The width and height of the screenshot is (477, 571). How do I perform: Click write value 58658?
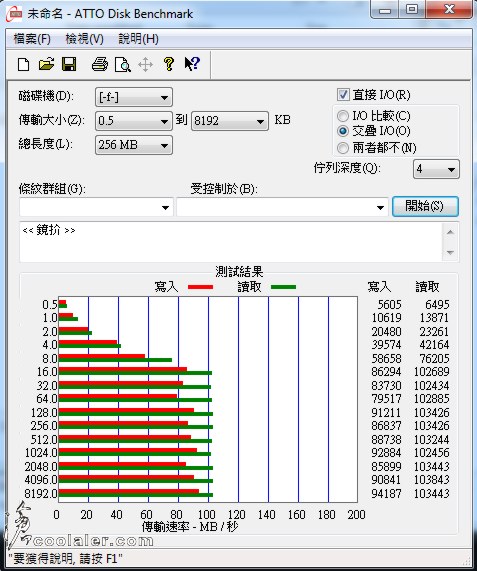(386, 359)
